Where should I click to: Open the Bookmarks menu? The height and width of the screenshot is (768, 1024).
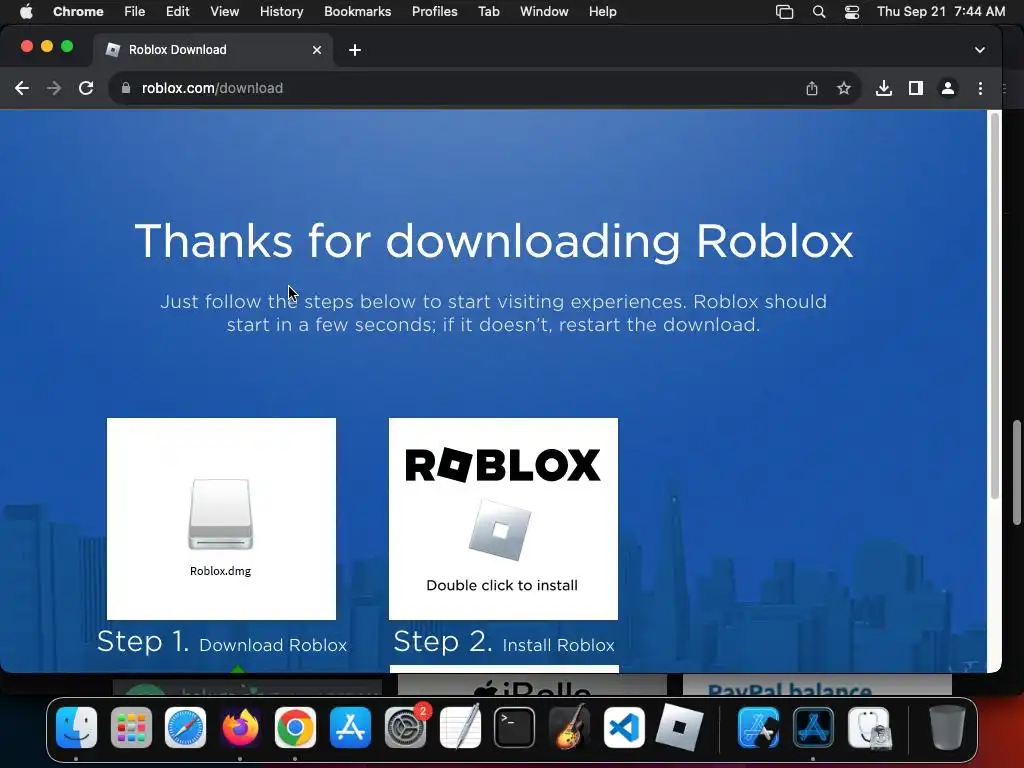(357, 12)
